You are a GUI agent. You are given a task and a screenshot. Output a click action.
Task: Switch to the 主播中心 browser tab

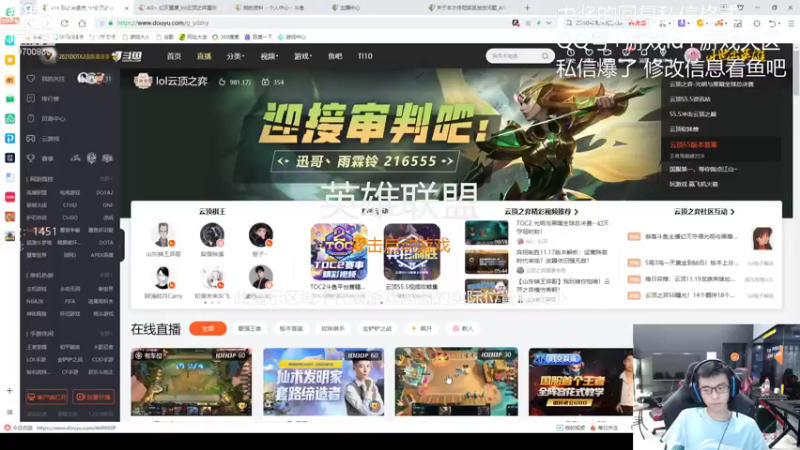coord(346,8)
